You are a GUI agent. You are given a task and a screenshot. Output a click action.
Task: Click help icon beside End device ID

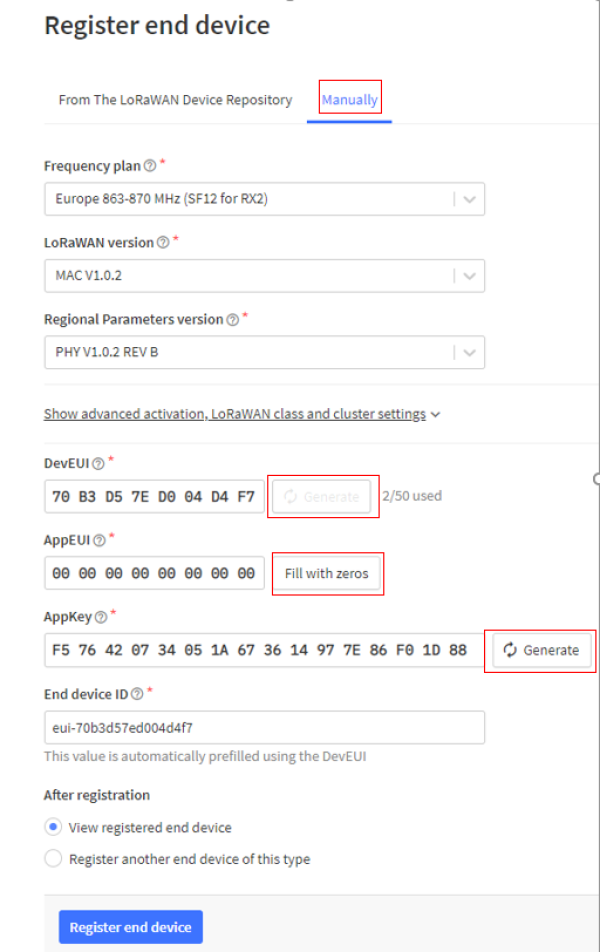(136, 693)
